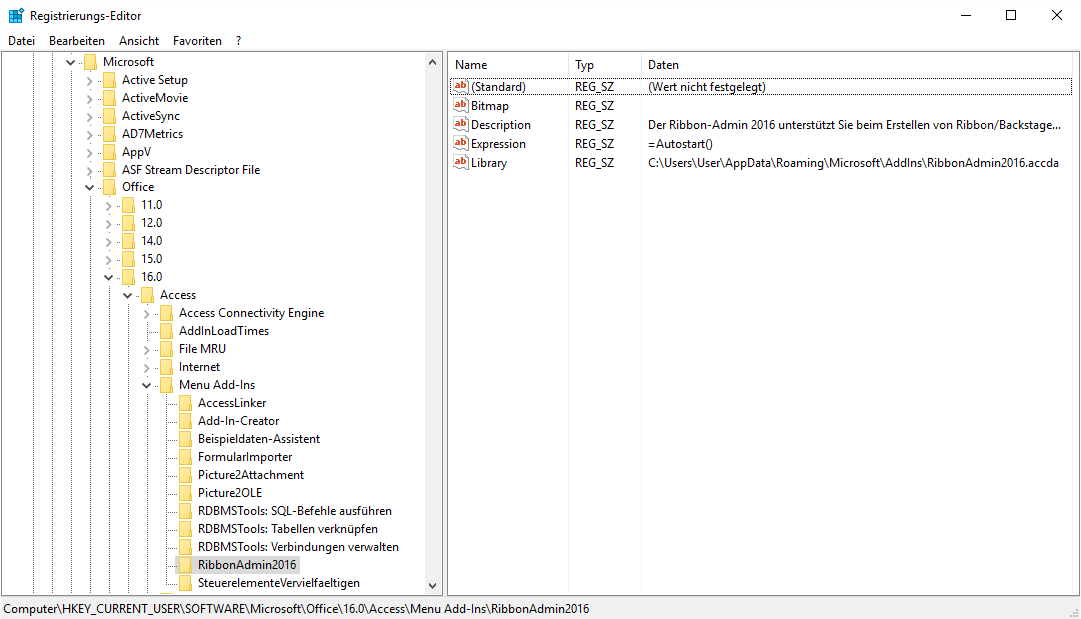Close the Registrierungs-Editor window

1056,15
